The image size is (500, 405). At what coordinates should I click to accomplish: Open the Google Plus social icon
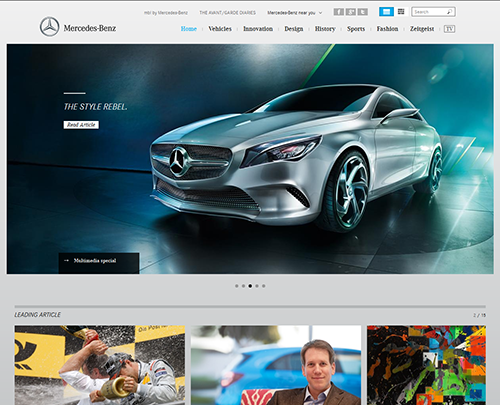tap(350, 12)
